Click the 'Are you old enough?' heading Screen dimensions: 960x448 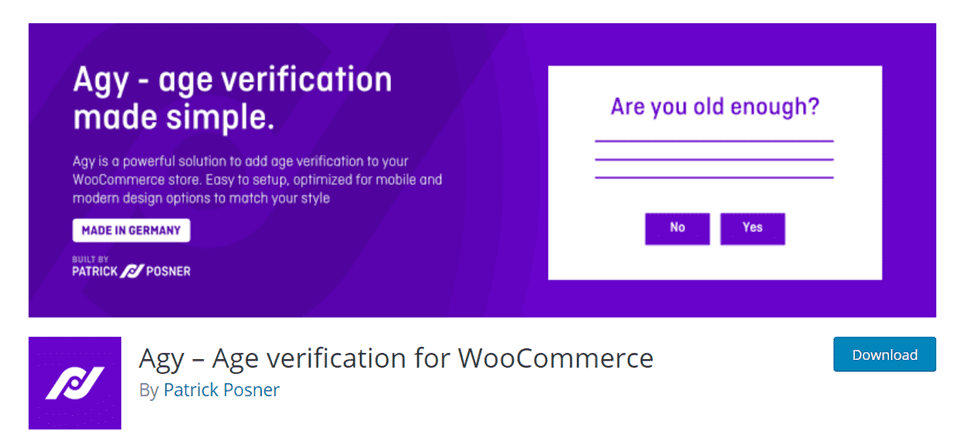click(714, 106)
